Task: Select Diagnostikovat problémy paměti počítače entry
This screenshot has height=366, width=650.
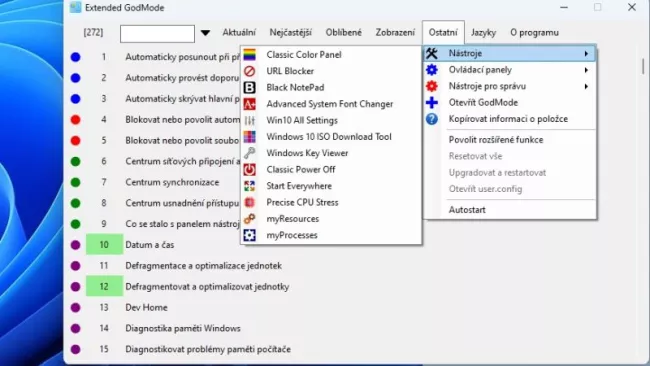Action: tap(208, 349)
